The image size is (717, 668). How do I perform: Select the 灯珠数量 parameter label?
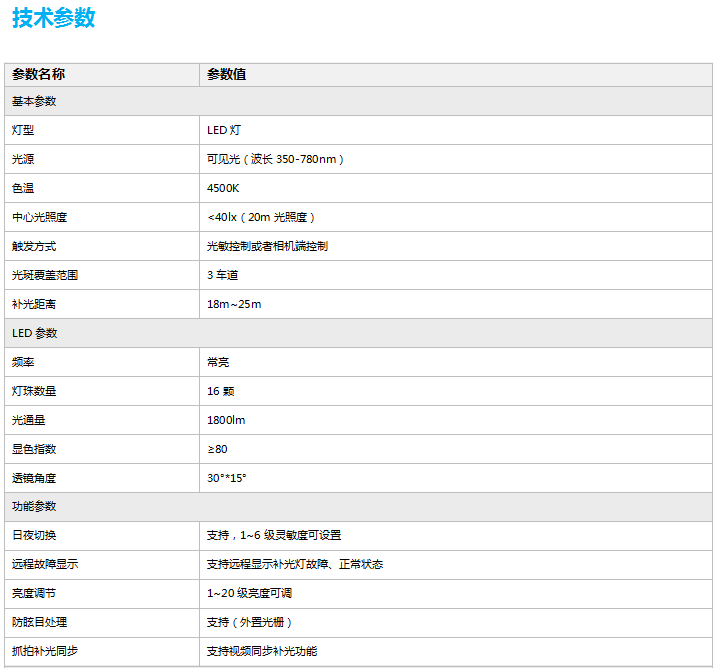(x=34, y=391)
